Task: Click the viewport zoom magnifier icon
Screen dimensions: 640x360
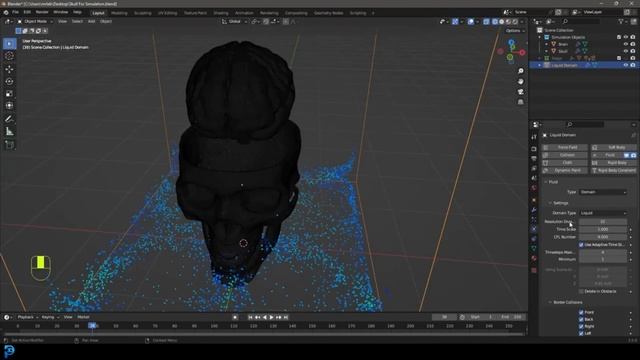Action: point(521,71)
